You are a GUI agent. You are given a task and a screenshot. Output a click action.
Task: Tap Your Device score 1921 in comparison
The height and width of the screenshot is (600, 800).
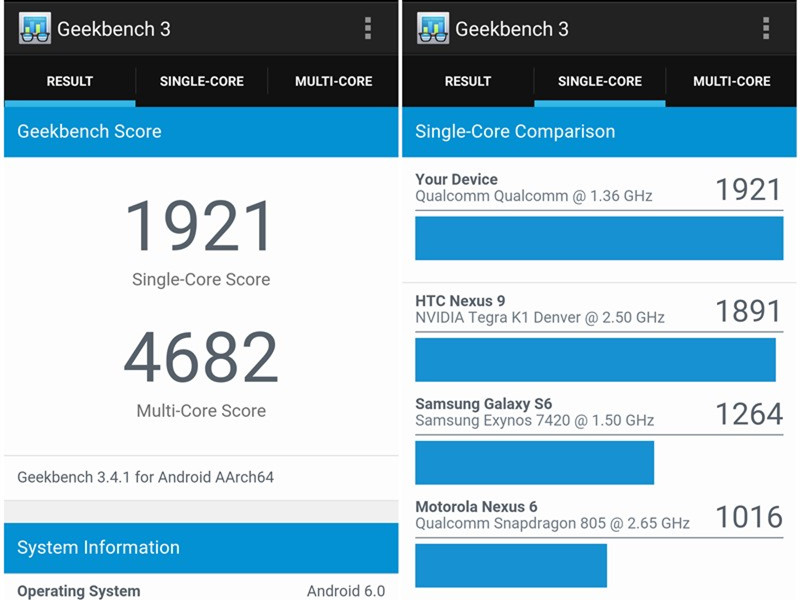pos(748,190)
